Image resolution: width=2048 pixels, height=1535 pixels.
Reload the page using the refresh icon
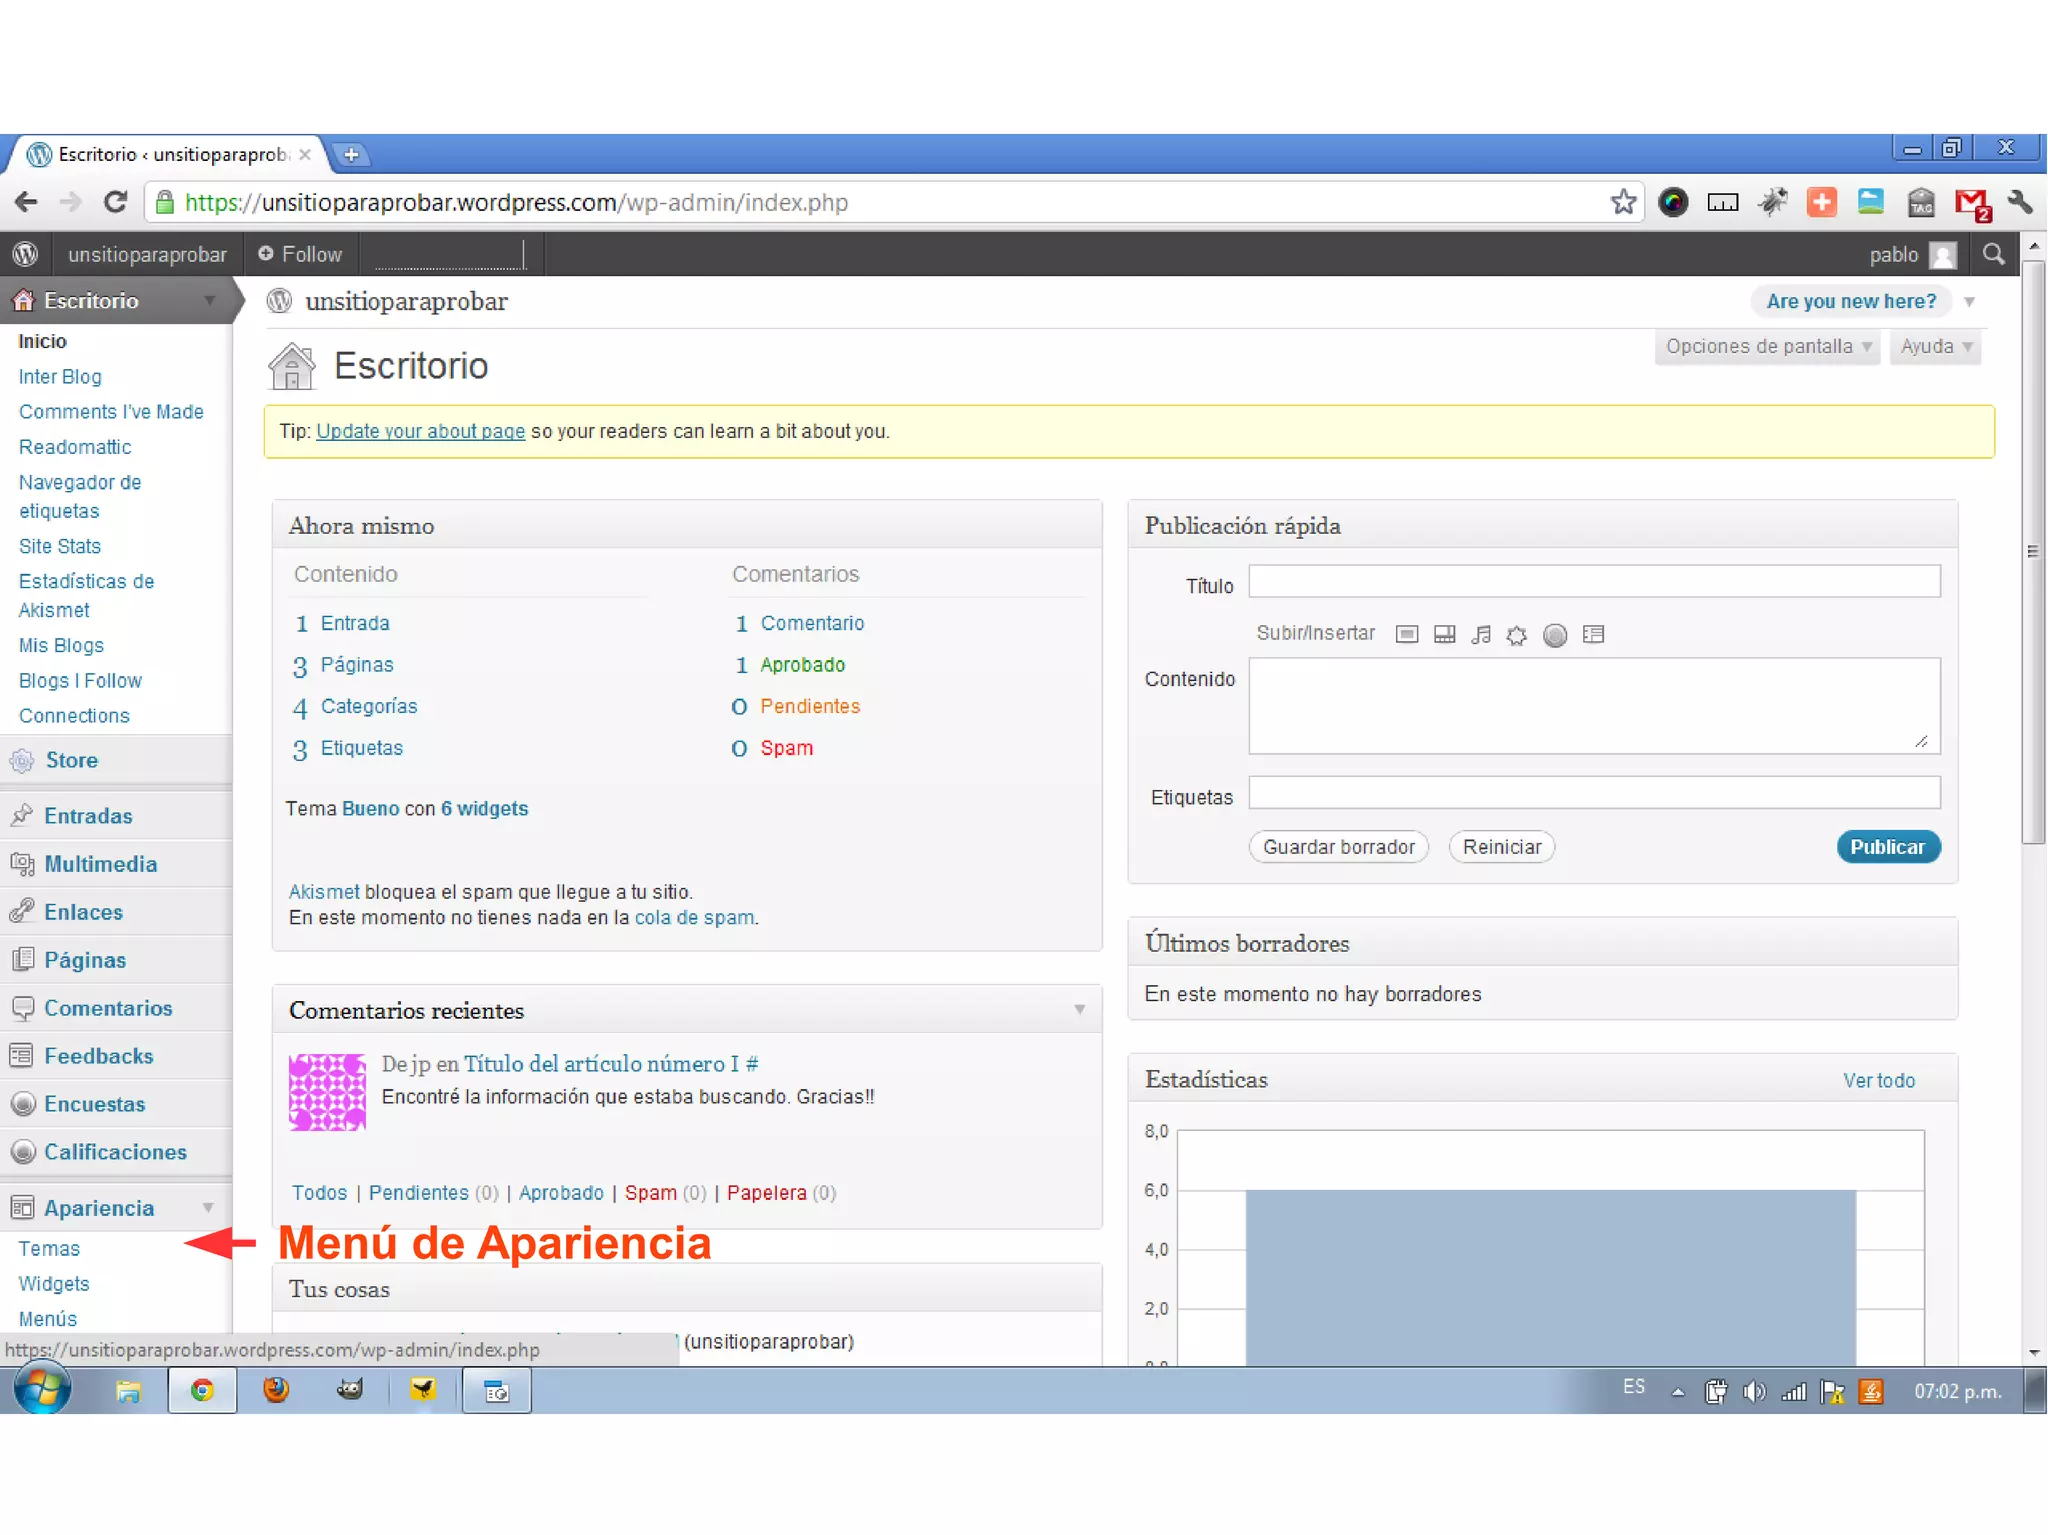(x=116, y=202)
